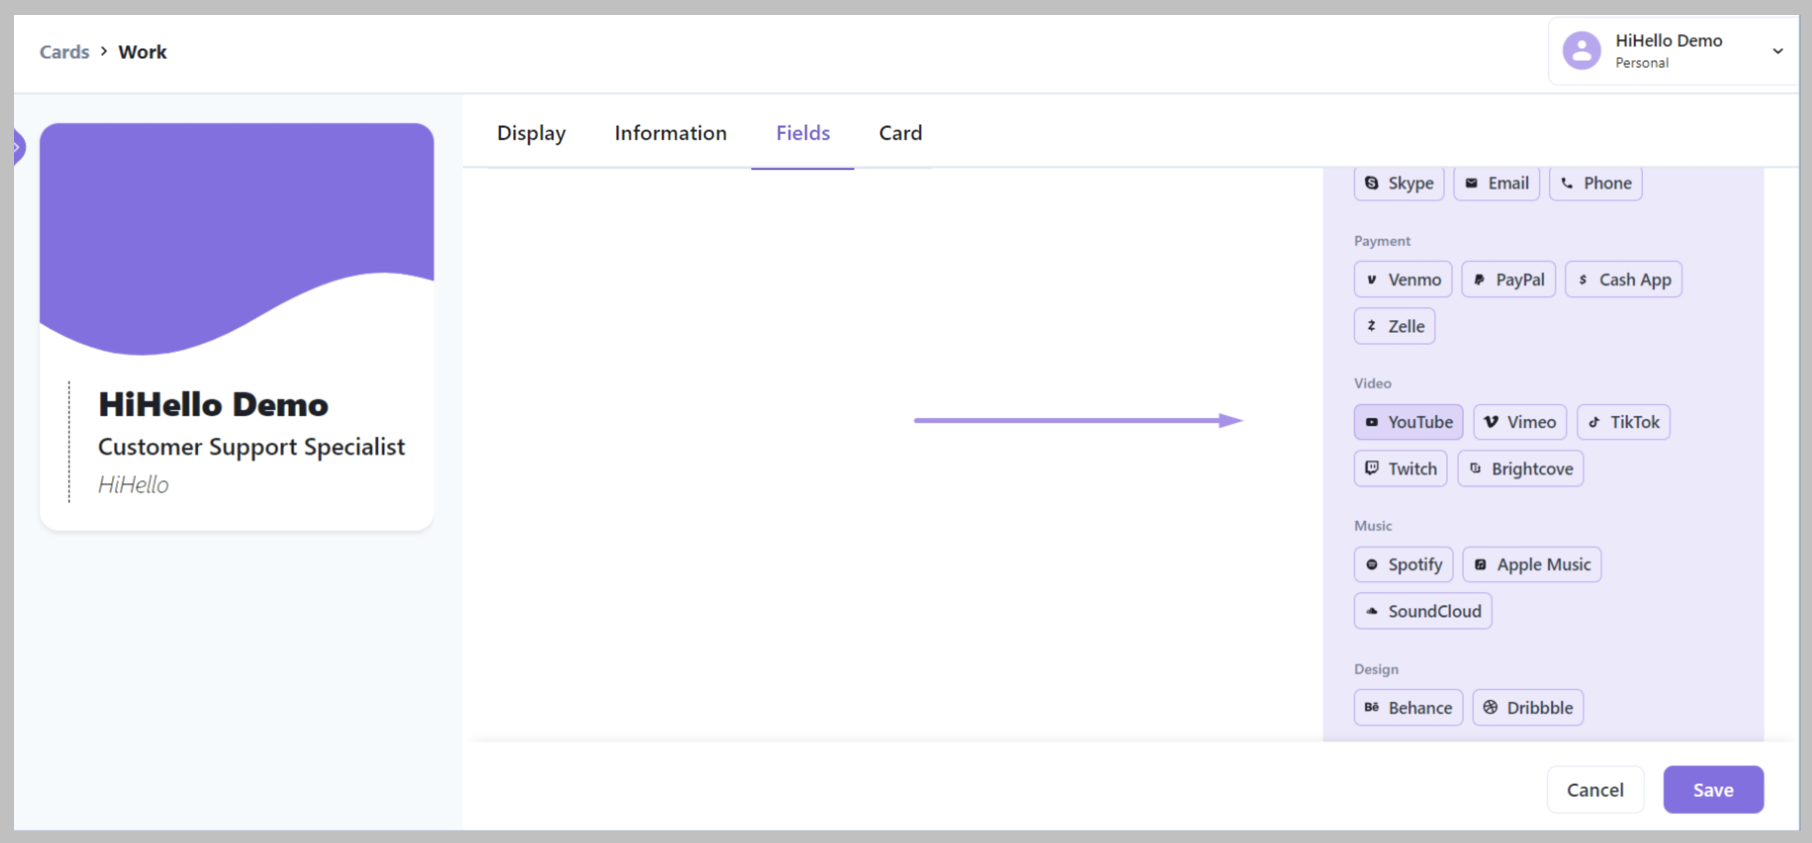Add the SoundCloud field
The height and width of the screenshot is (843, 1812).
pos(1423,611)
